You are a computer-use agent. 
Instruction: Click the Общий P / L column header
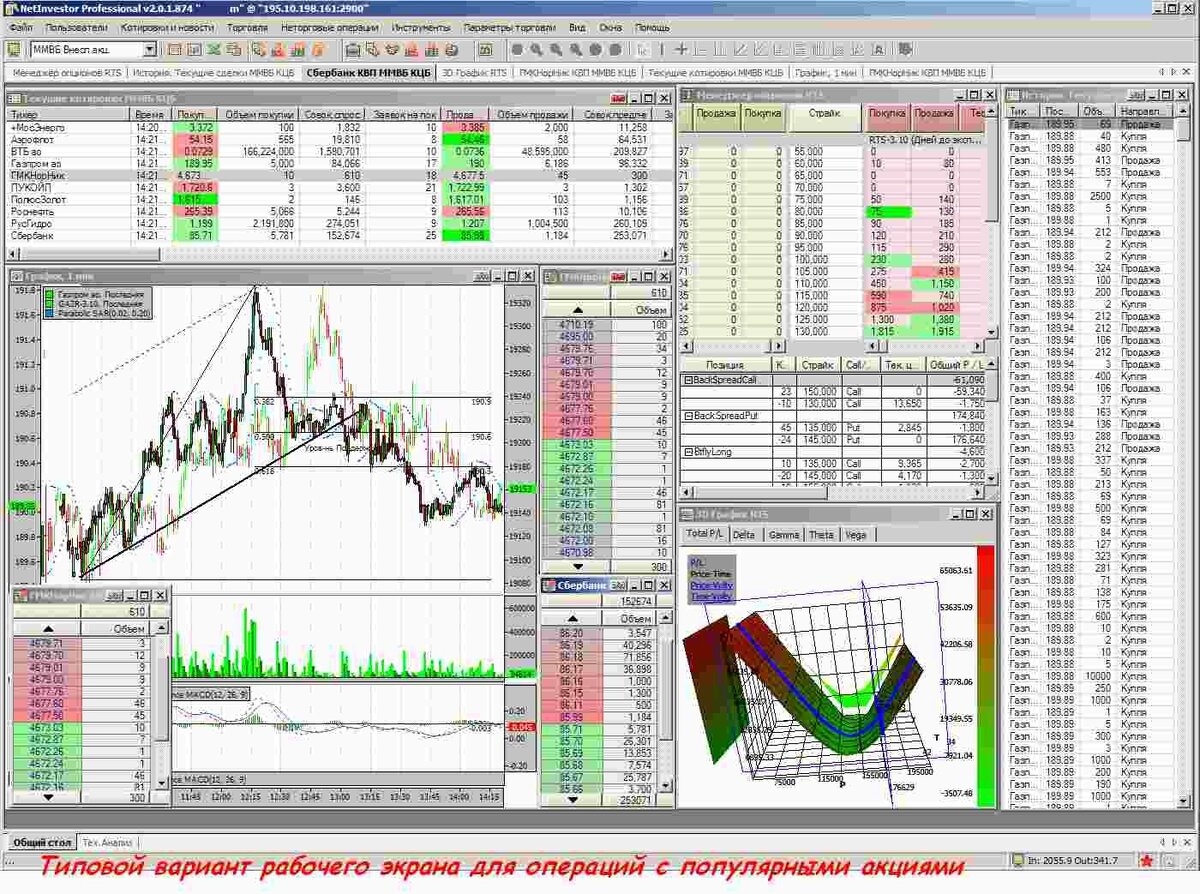(x=959, y=366)
